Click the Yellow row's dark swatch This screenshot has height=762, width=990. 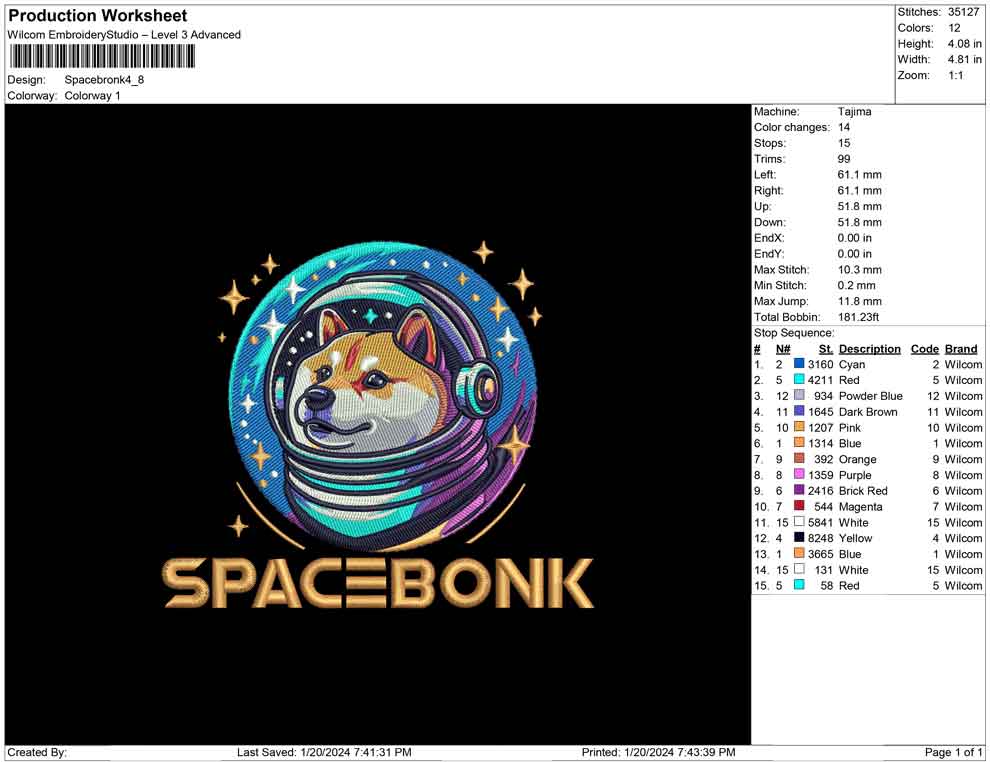pyautogui.click(x=799, y=538)
